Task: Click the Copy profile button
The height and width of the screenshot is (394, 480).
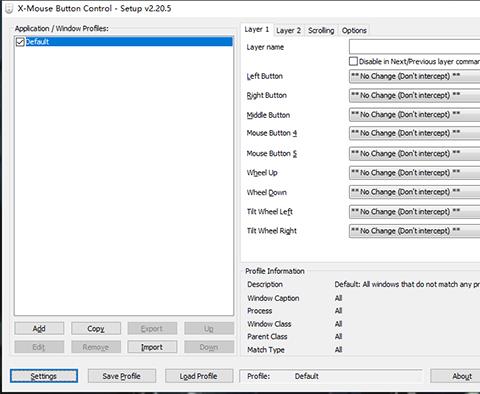Action: pyautogui.click(x=96, y=329)
